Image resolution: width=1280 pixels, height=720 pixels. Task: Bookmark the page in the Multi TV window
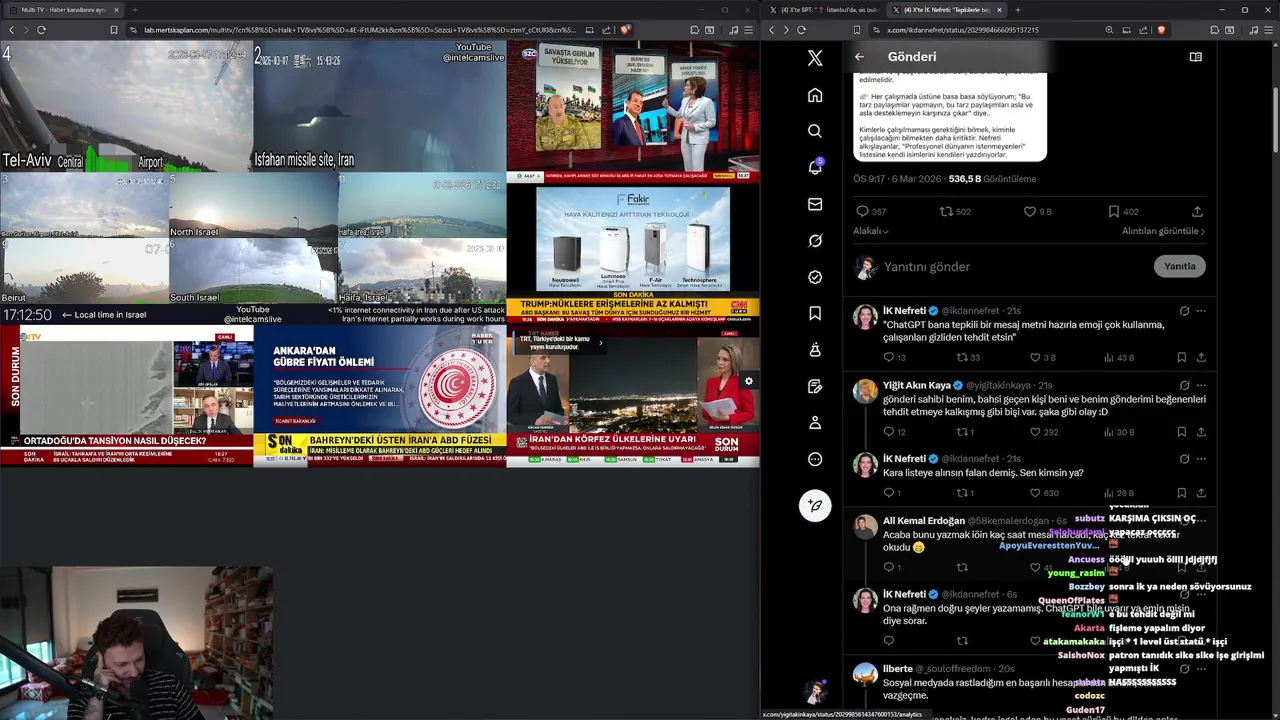114,30
